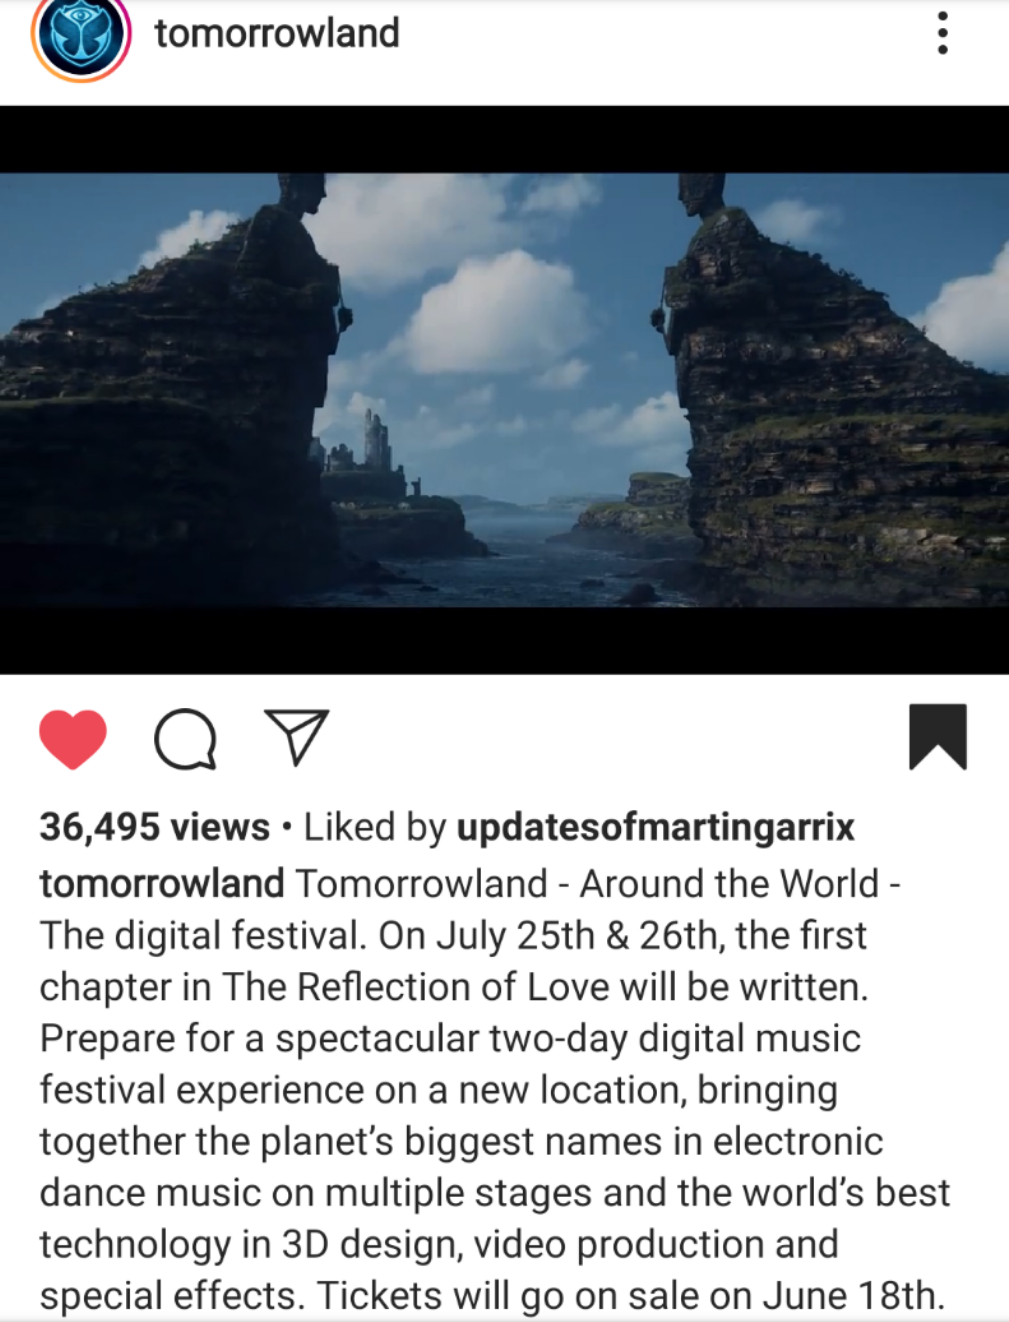Open tomorrowland username in post header

click(277, 33)
